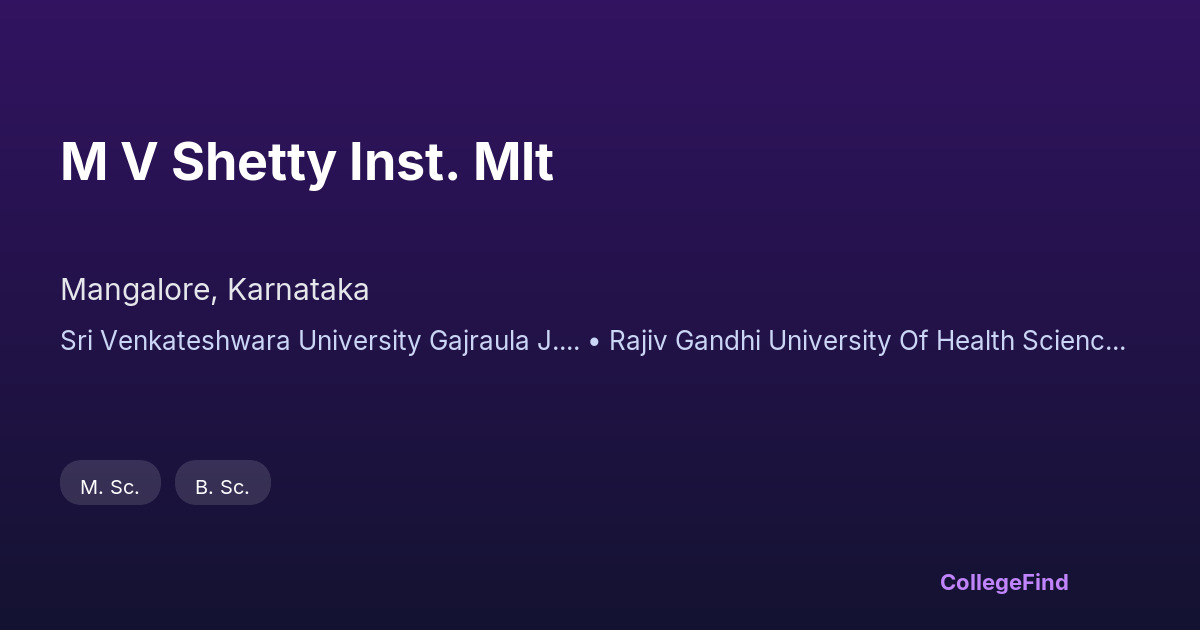The height and width of the screenshot is (630, 1200).
Task: Click the word Karnataka in the location
Action: pyautogui.click(x=298, y=290)
